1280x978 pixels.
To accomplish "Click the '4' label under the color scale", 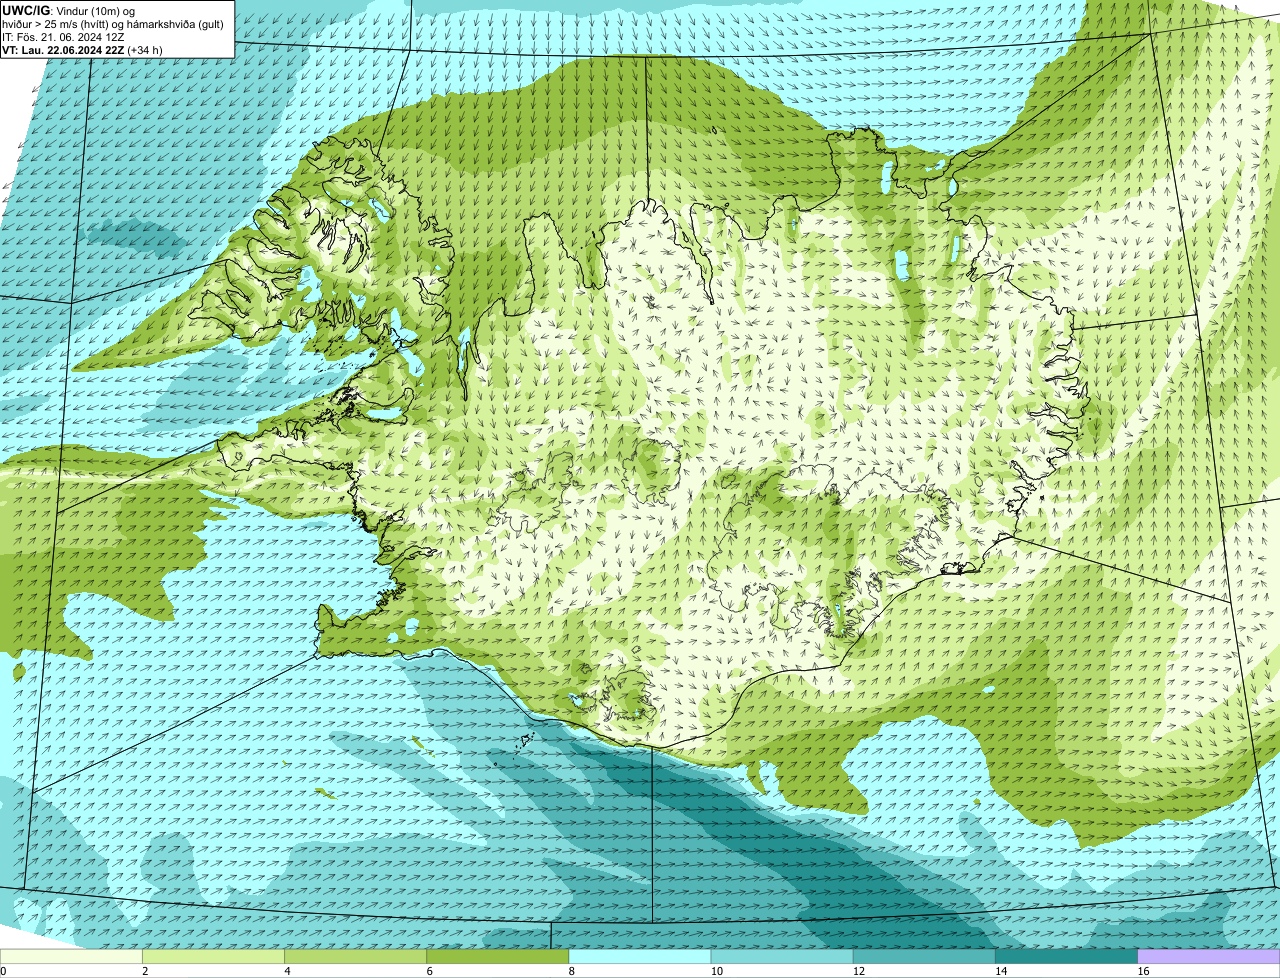I will click(287, 971).
